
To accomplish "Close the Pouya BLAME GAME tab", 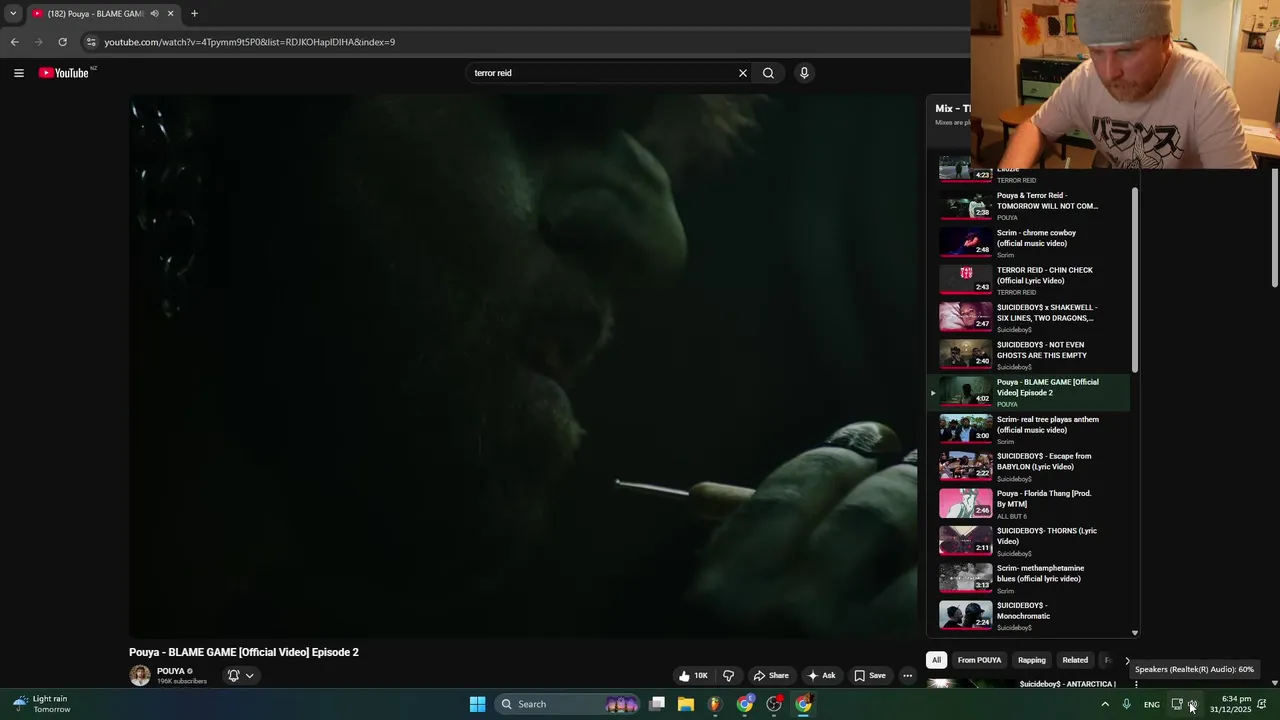I will tap(170, 14).
